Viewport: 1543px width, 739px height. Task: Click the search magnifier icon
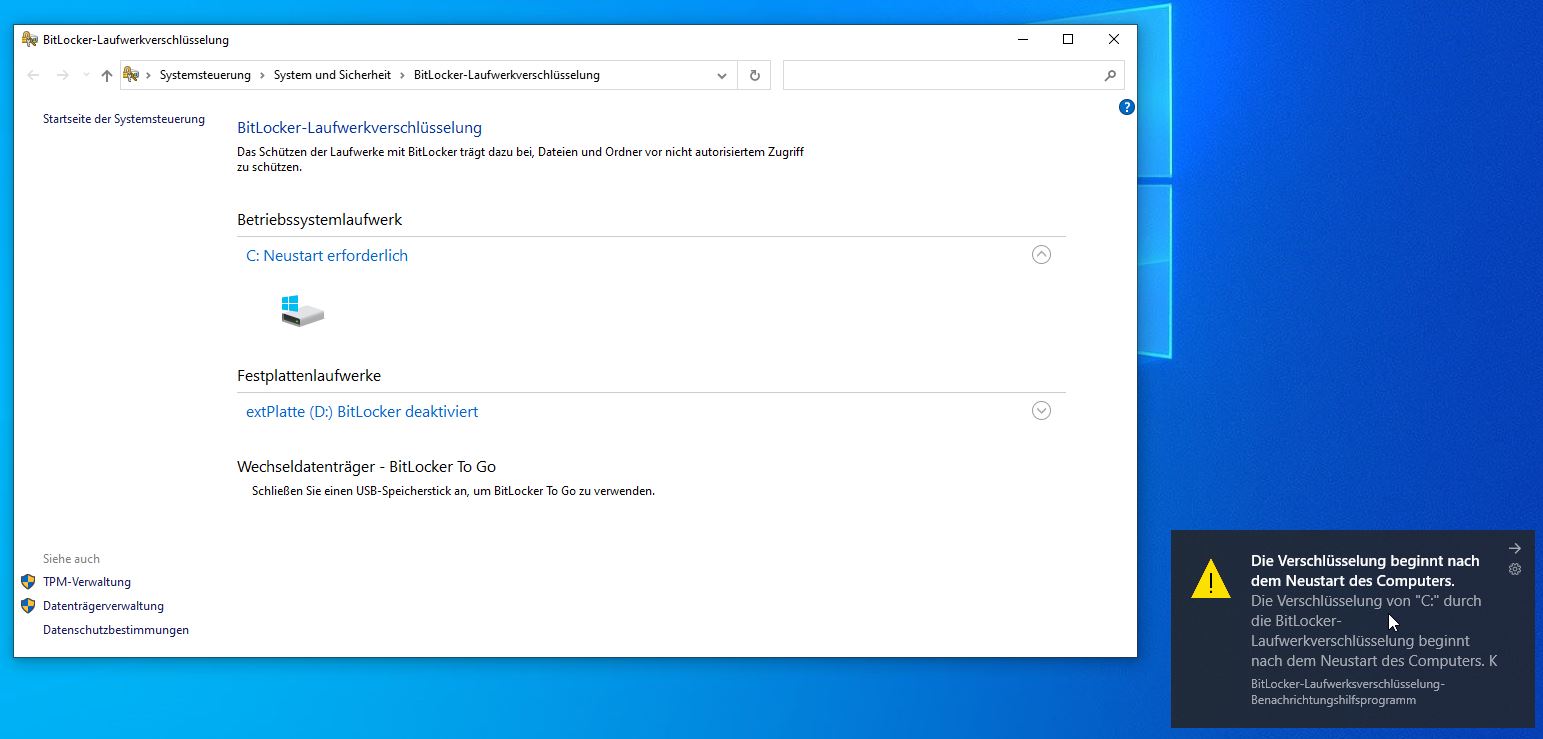pos(1110,75)
